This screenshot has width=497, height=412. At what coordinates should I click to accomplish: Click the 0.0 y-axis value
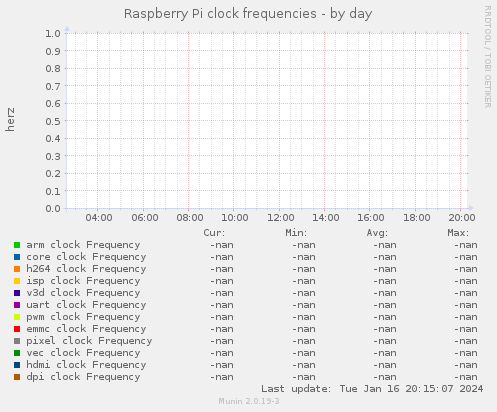tap(53, 209)
